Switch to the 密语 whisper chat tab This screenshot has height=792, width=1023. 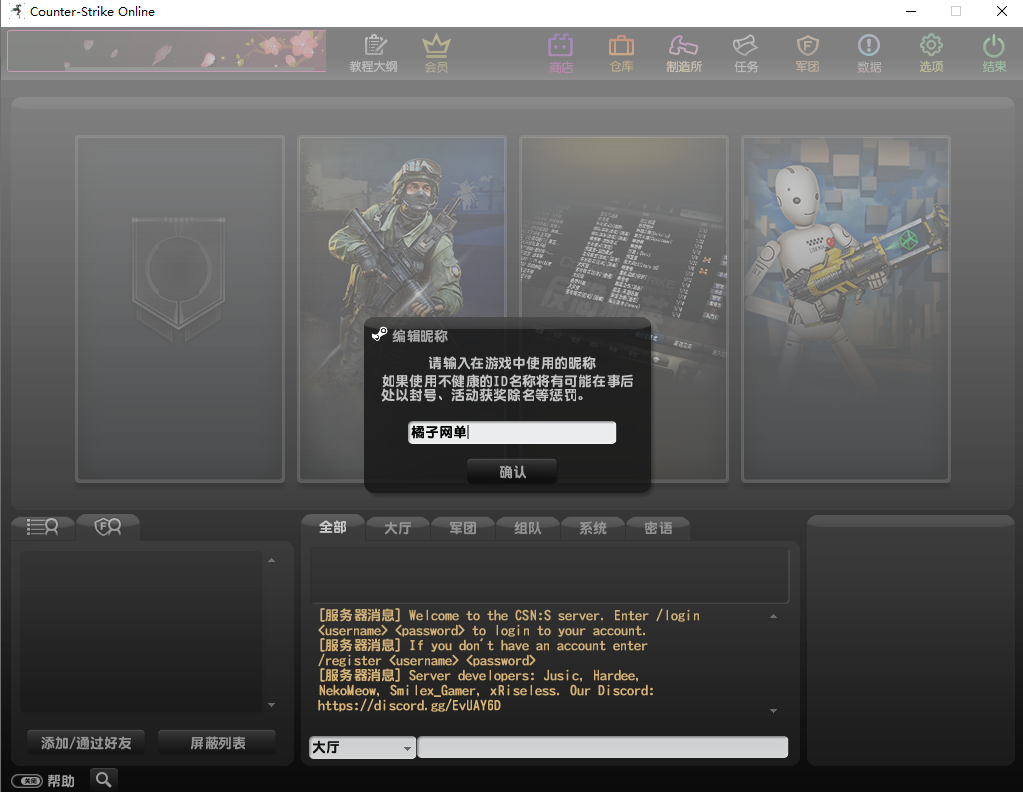[658, 528]
